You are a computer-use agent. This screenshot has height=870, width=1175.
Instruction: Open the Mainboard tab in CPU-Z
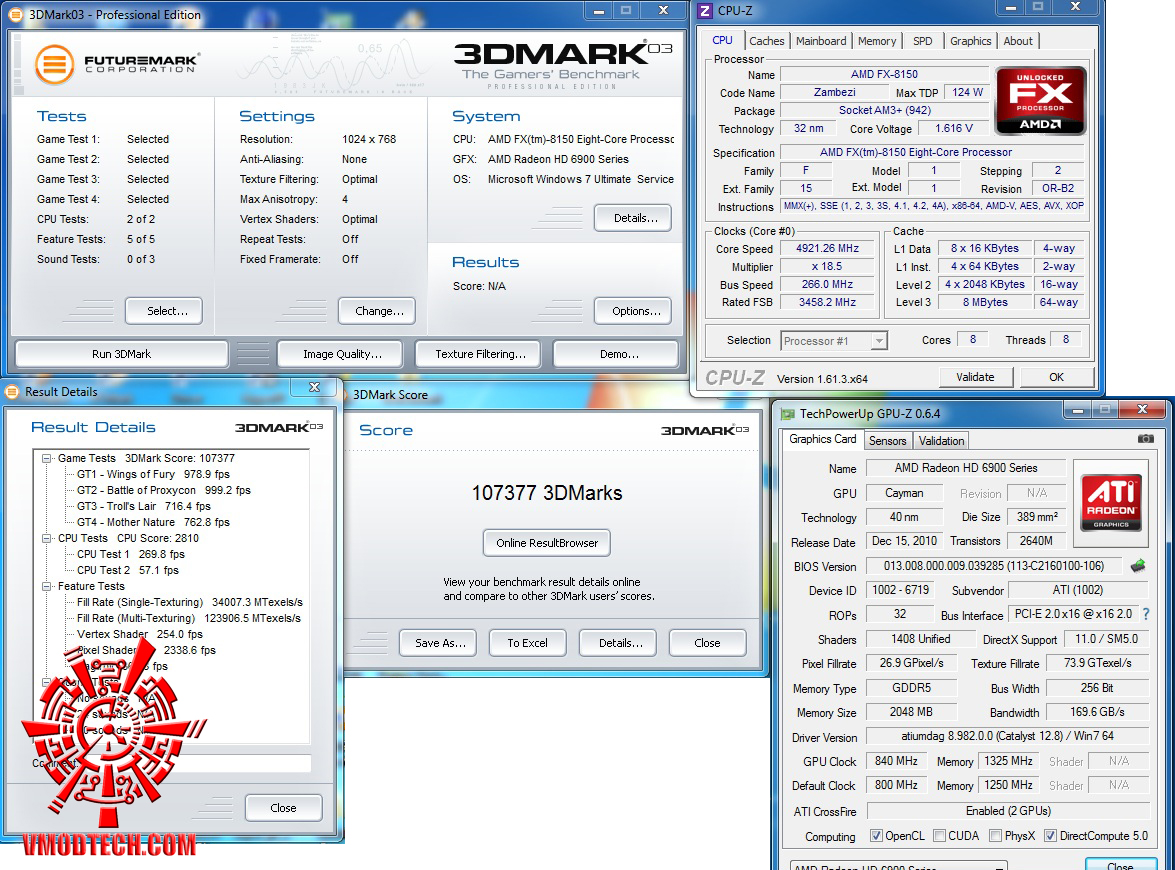(x=821, y=41)
